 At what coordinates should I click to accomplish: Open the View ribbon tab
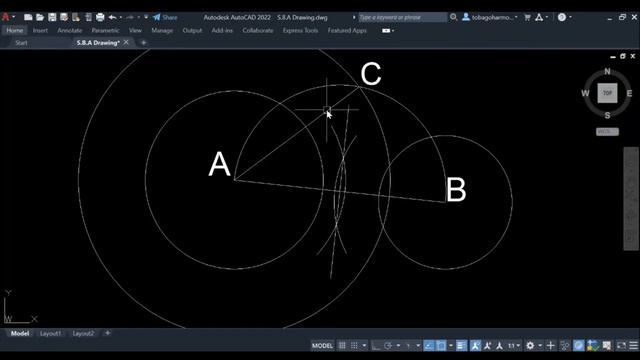[x=135, y=30]
